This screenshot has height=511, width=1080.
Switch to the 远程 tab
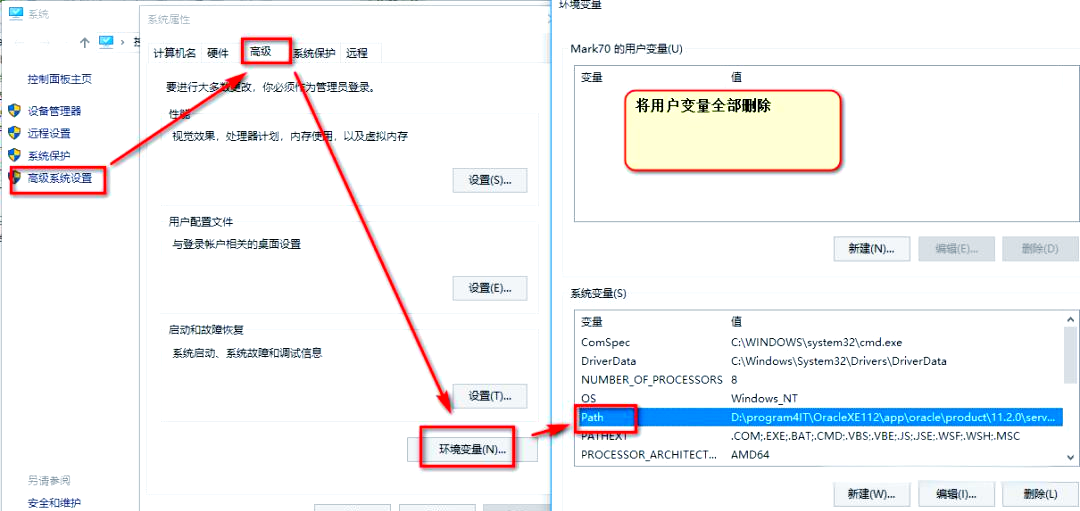click(x=357, y=53)
